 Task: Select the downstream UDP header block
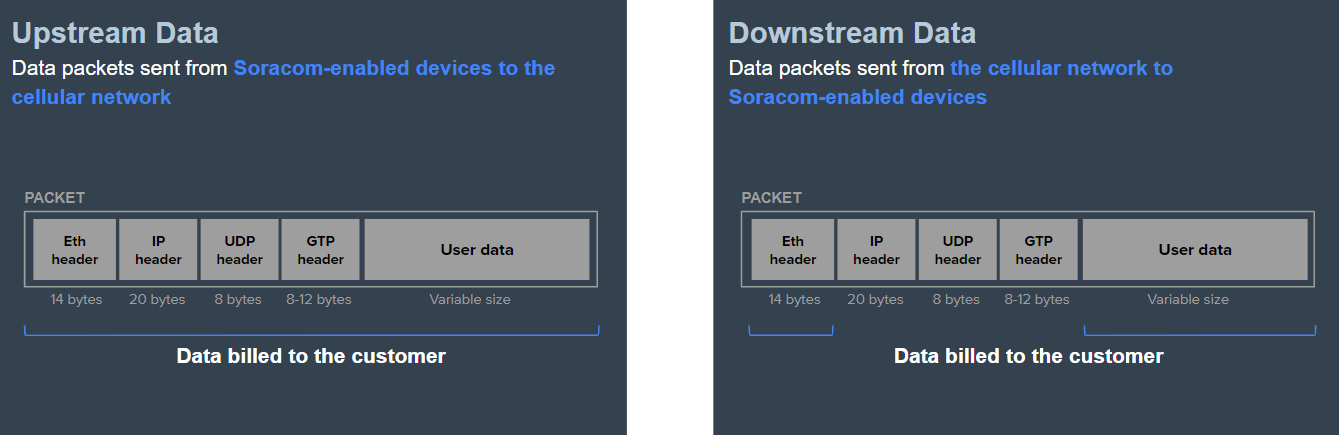point(957,250)
